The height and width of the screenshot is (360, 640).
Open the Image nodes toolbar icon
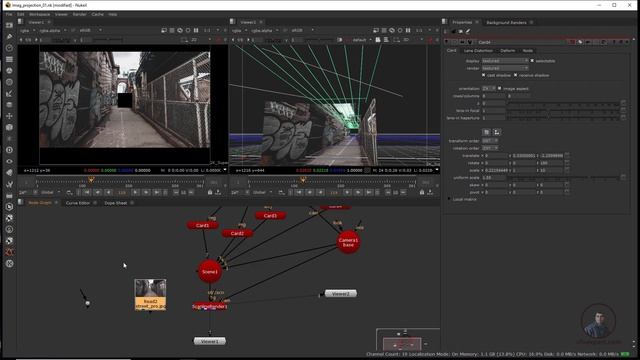(x=9, y=26)
